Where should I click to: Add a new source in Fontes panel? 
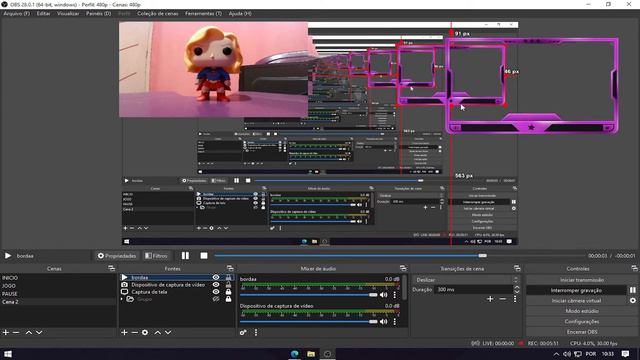coord(124,333)
